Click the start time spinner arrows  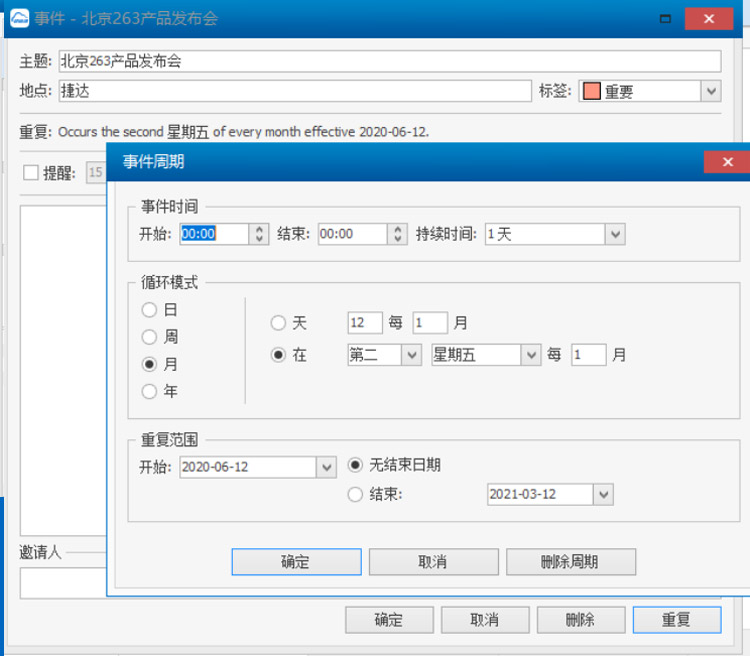259,234
